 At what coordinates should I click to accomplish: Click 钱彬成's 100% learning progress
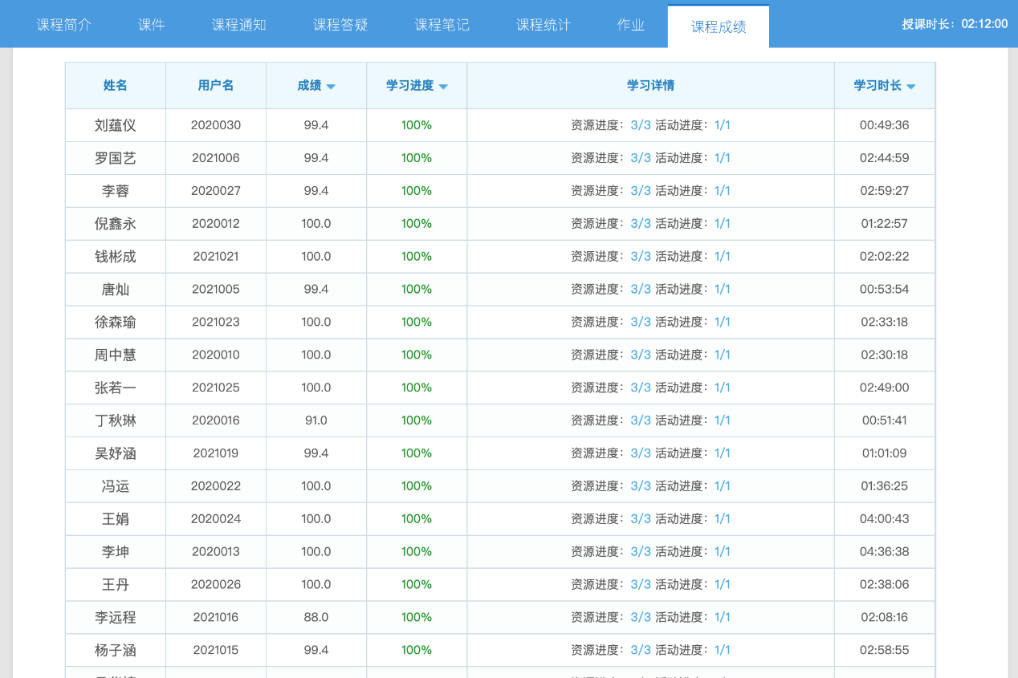click(x=416, y=256)
